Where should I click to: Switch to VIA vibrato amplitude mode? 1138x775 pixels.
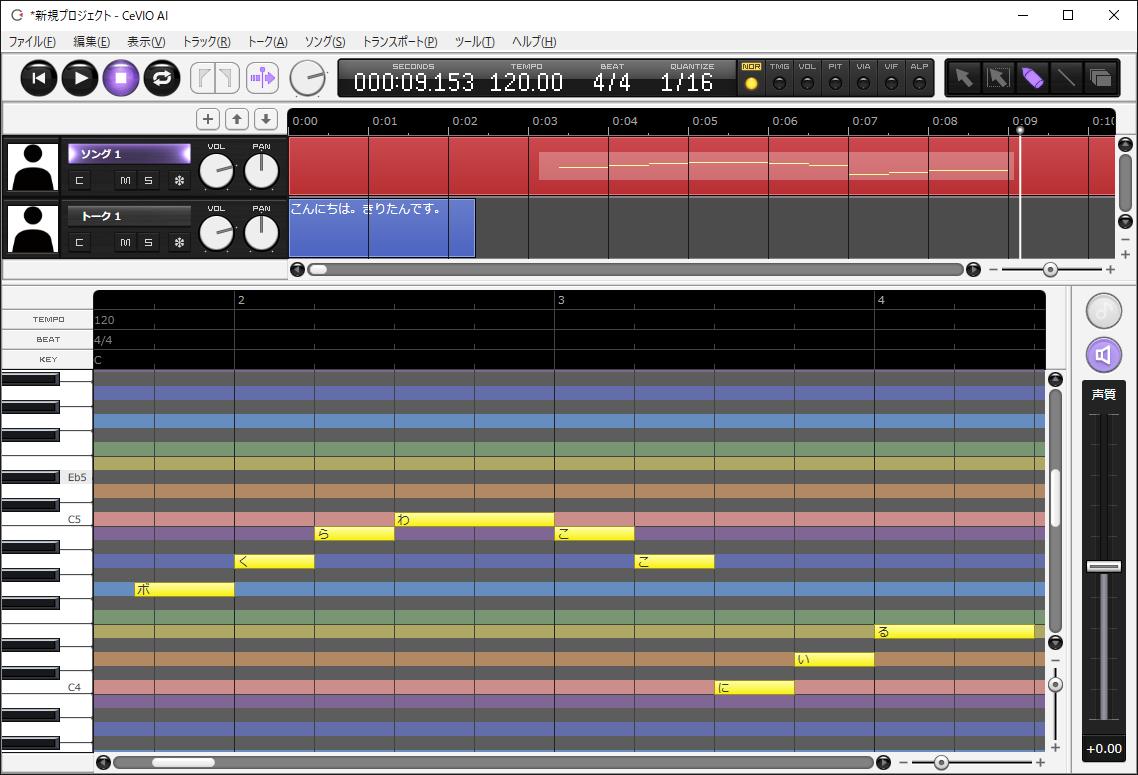[863, 78]
